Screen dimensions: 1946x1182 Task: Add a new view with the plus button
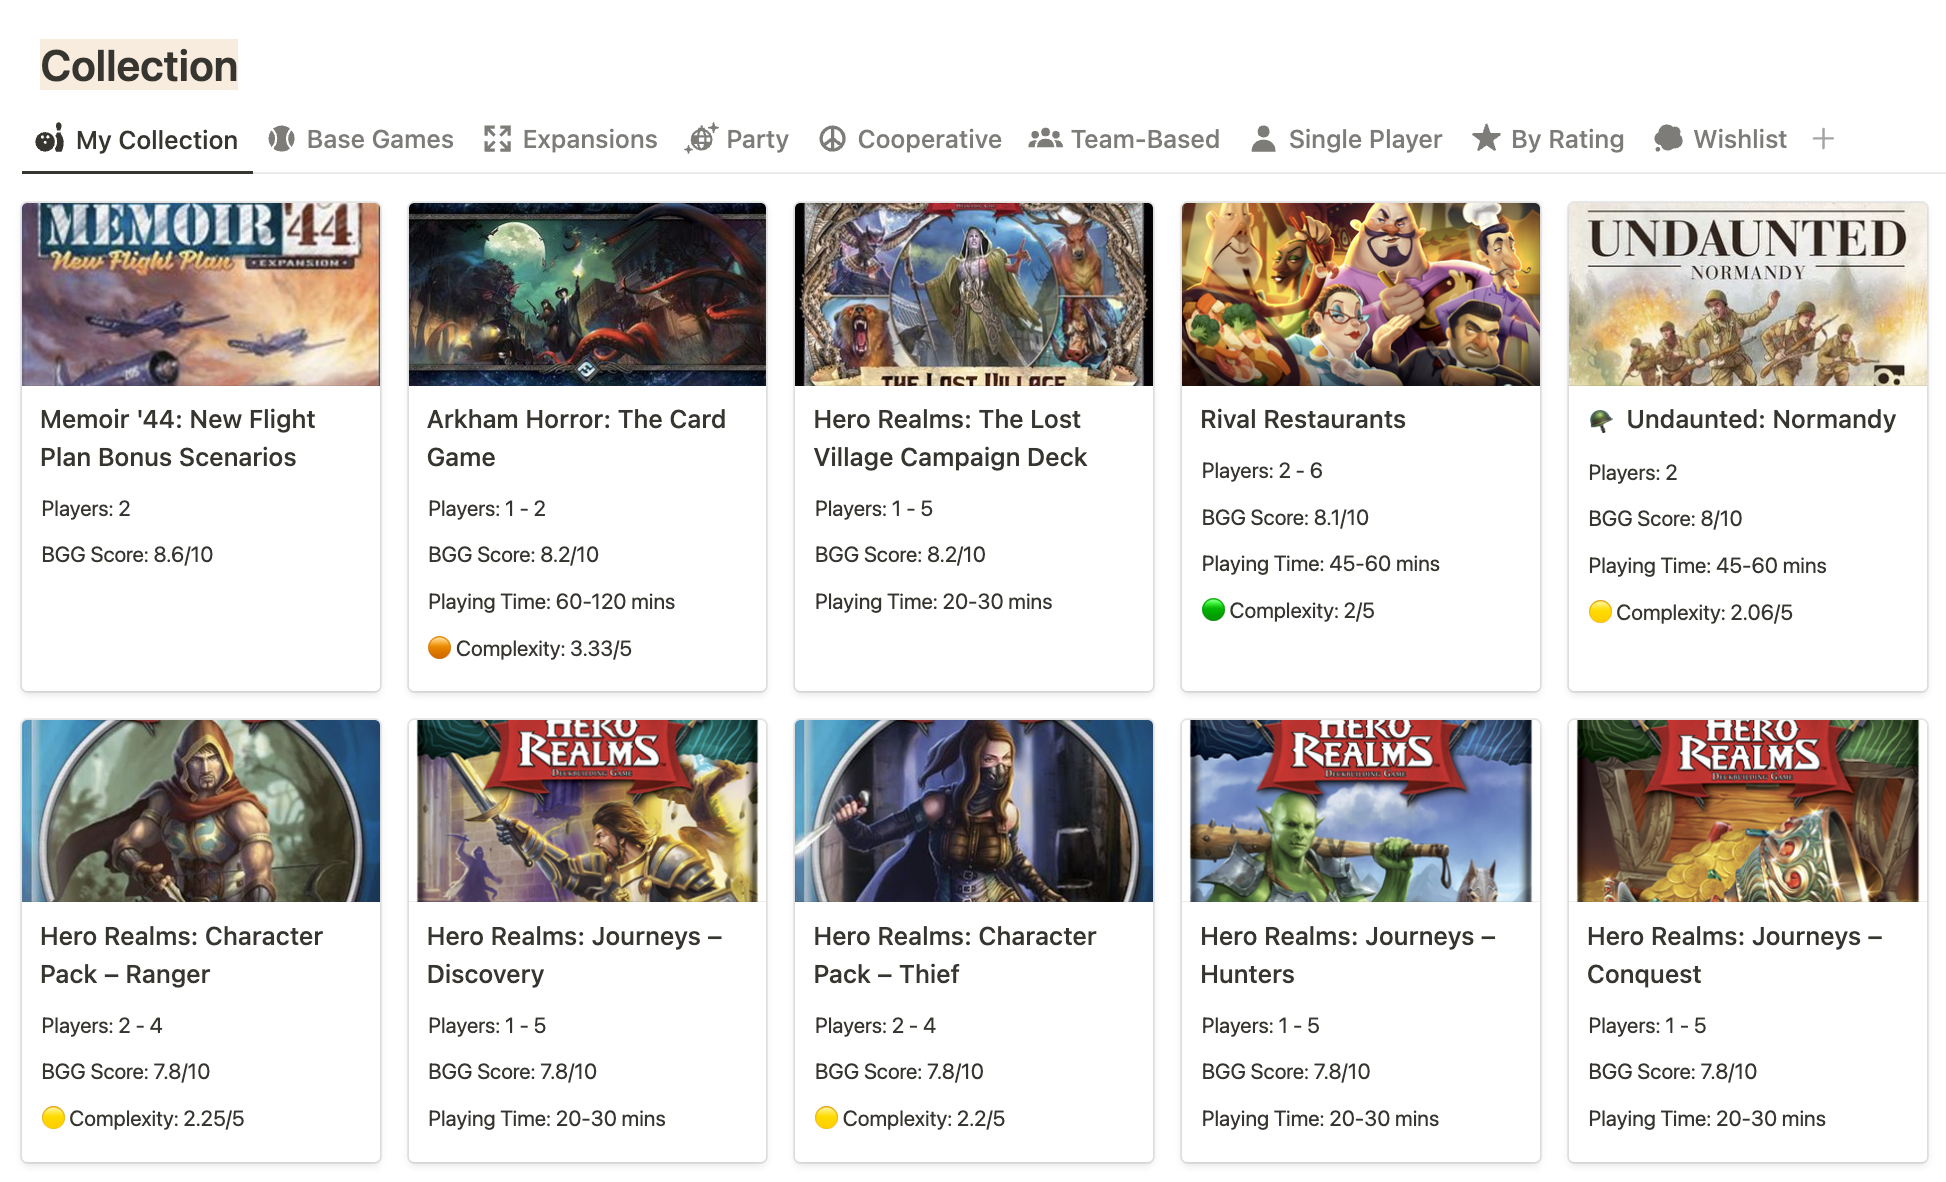coord(1823,139)
